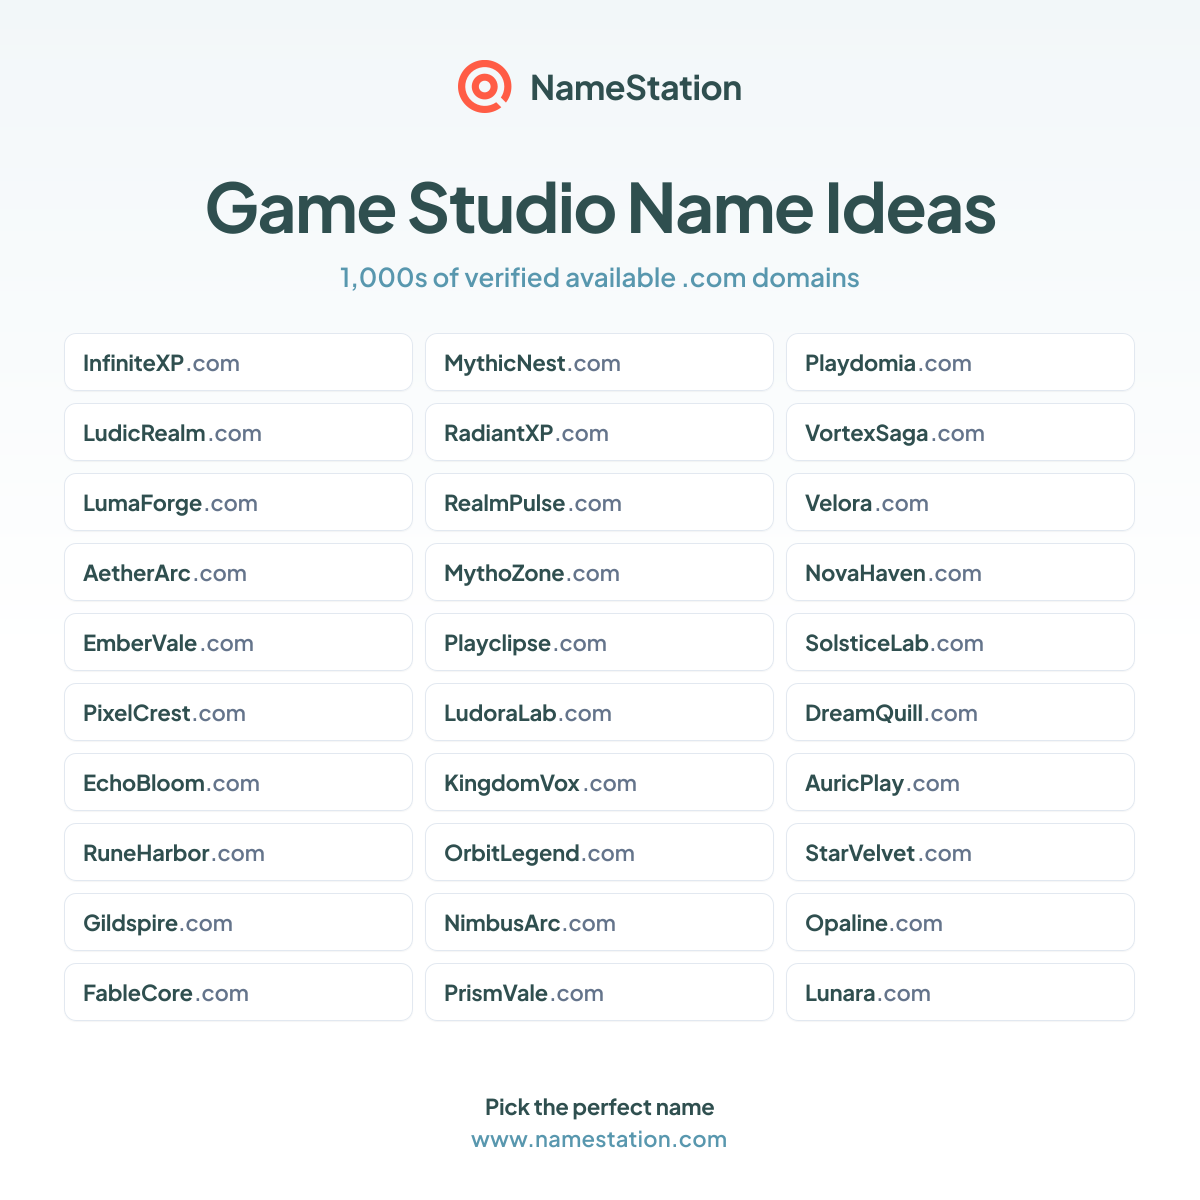Pick the NovaHaven.com name card
Viewport: 1200px width, 1200px height.
pos(961,572)
